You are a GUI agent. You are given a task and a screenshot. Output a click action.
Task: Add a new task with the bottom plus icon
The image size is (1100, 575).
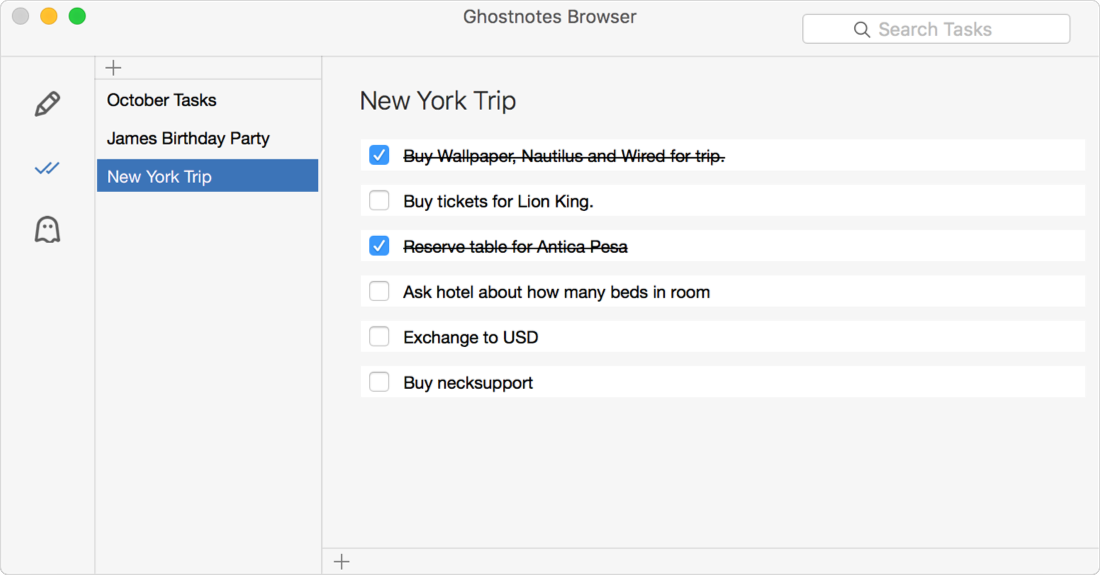coord(342,562)
